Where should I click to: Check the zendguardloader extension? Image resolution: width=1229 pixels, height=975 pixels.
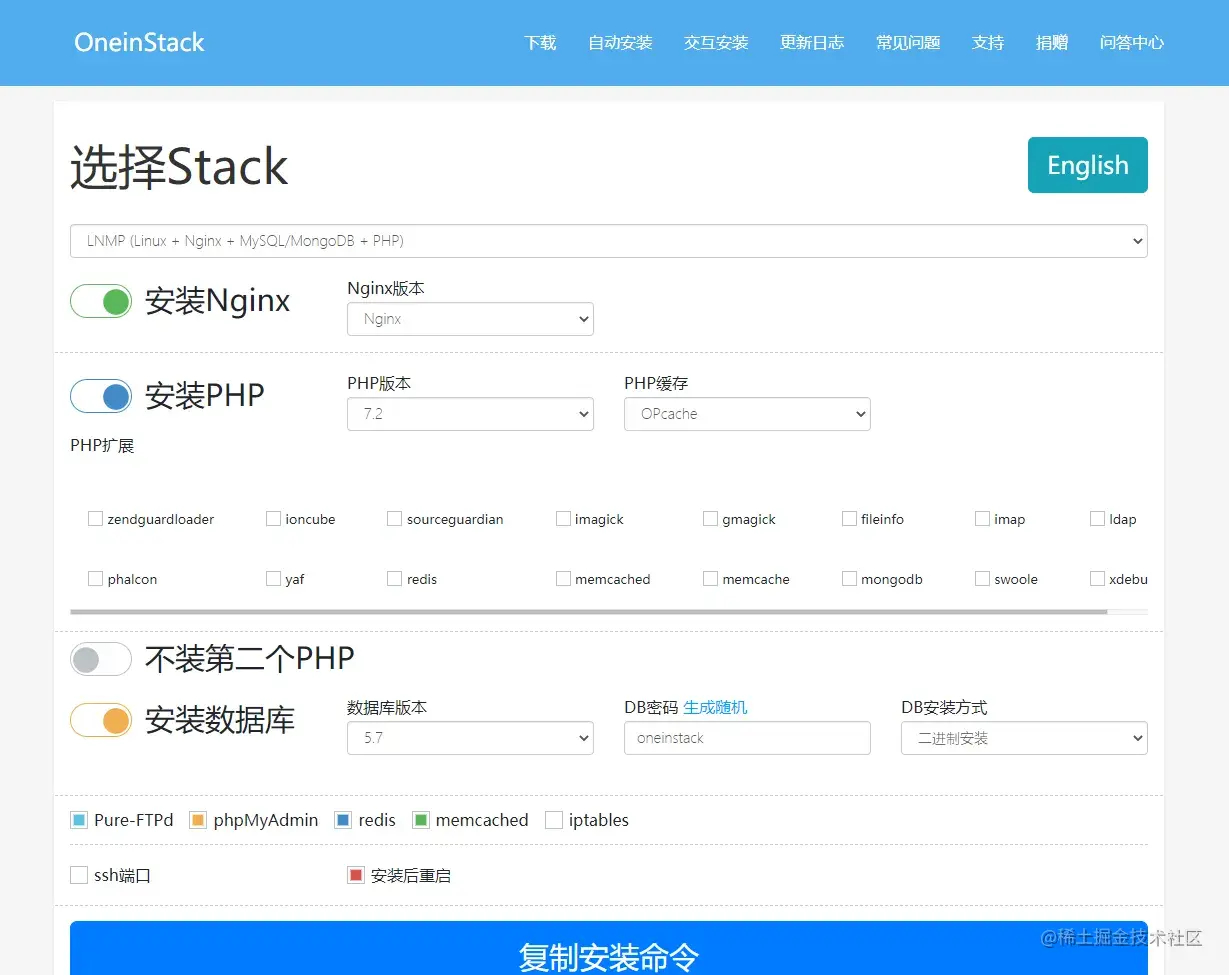tap(96, 519)
